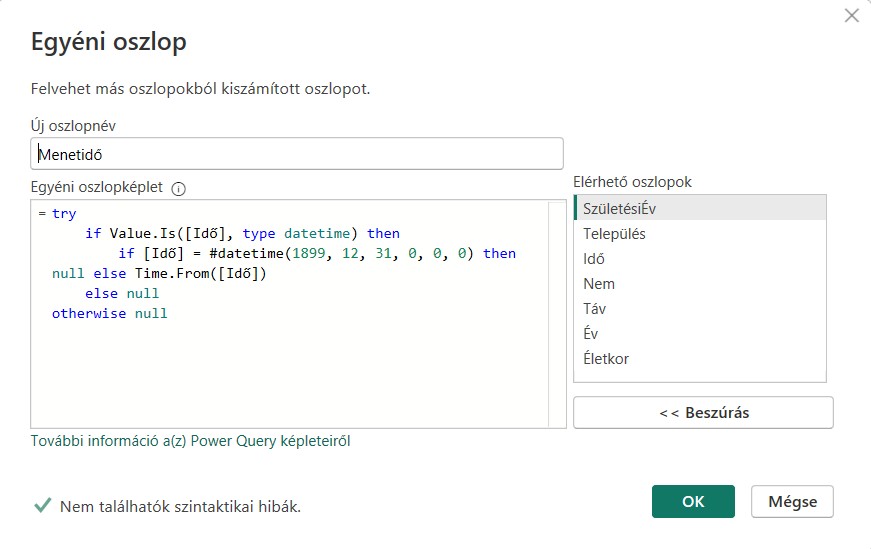Select Táv in available columns list
Screen dimensions: 871x549
700,309
